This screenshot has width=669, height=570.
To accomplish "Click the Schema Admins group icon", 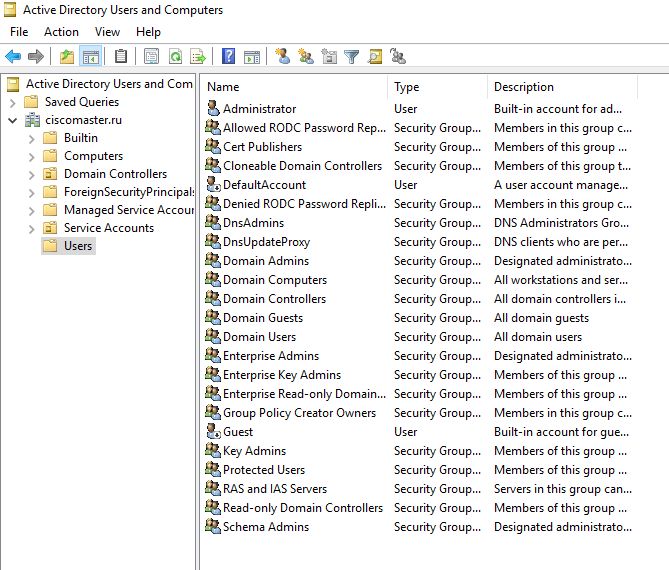I will (x=213, y=526).
